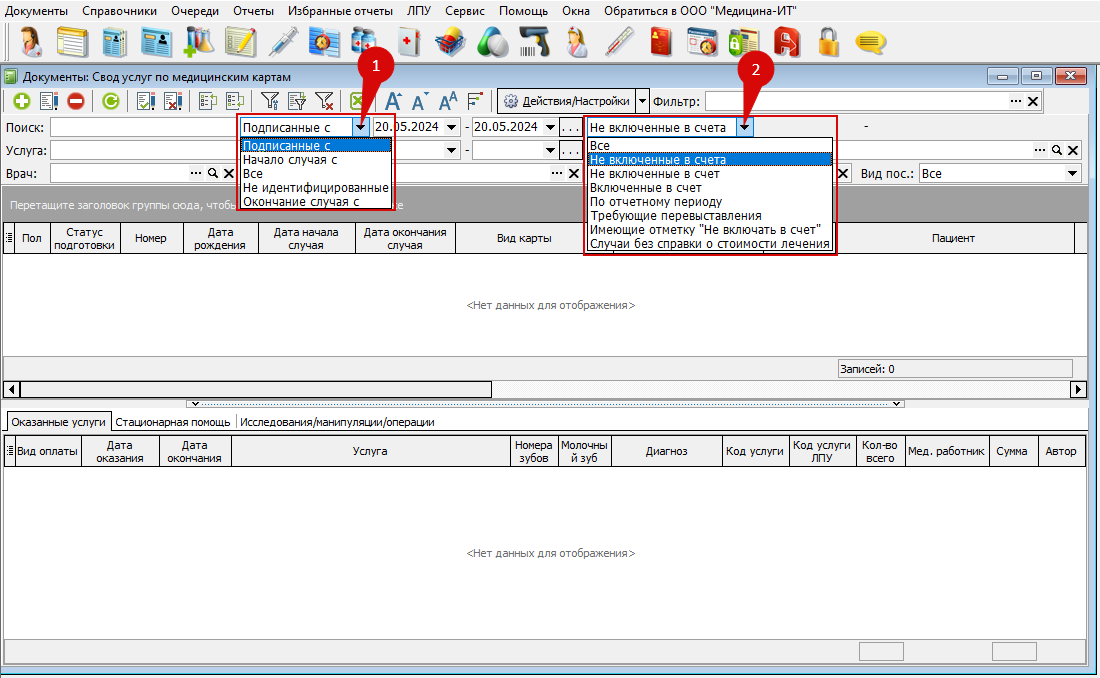Click ellipsis button in the Фильтр field
1100x678 pixels.
(1016, 102)
